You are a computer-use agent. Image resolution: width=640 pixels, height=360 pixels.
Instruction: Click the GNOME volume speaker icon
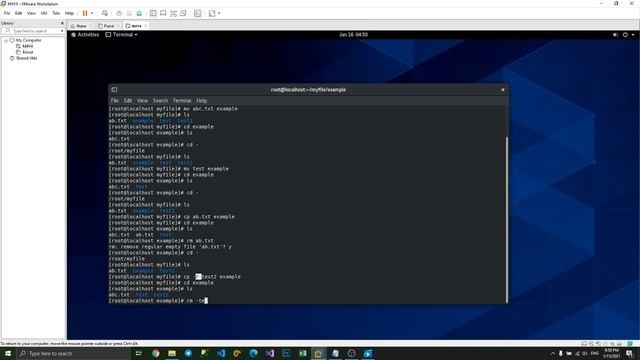tap(615, 35)
